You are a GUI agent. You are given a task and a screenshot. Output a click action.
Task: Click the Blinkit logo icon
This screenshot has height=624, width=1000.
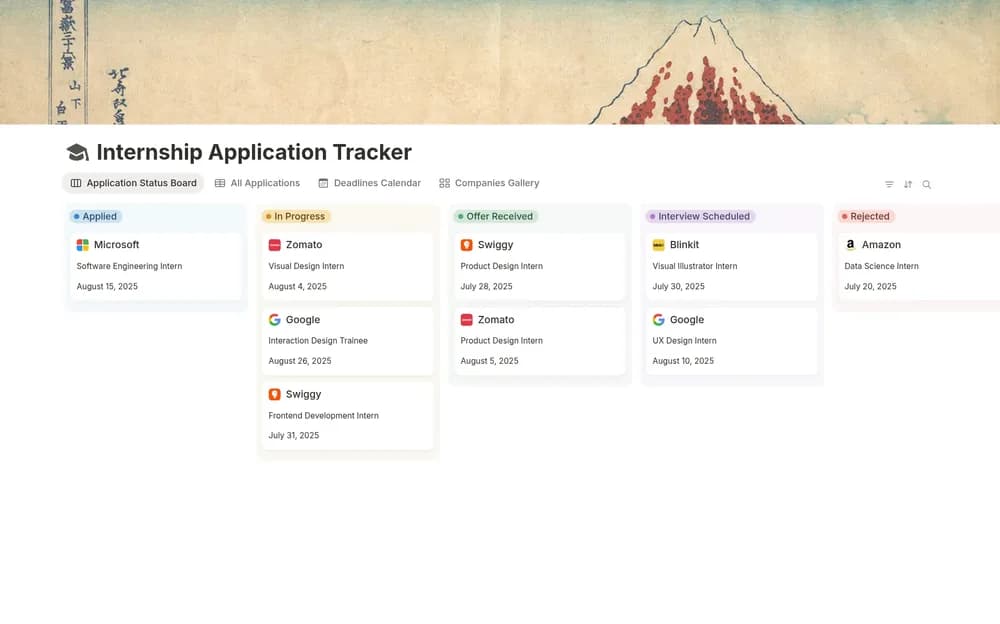[658, 245]
